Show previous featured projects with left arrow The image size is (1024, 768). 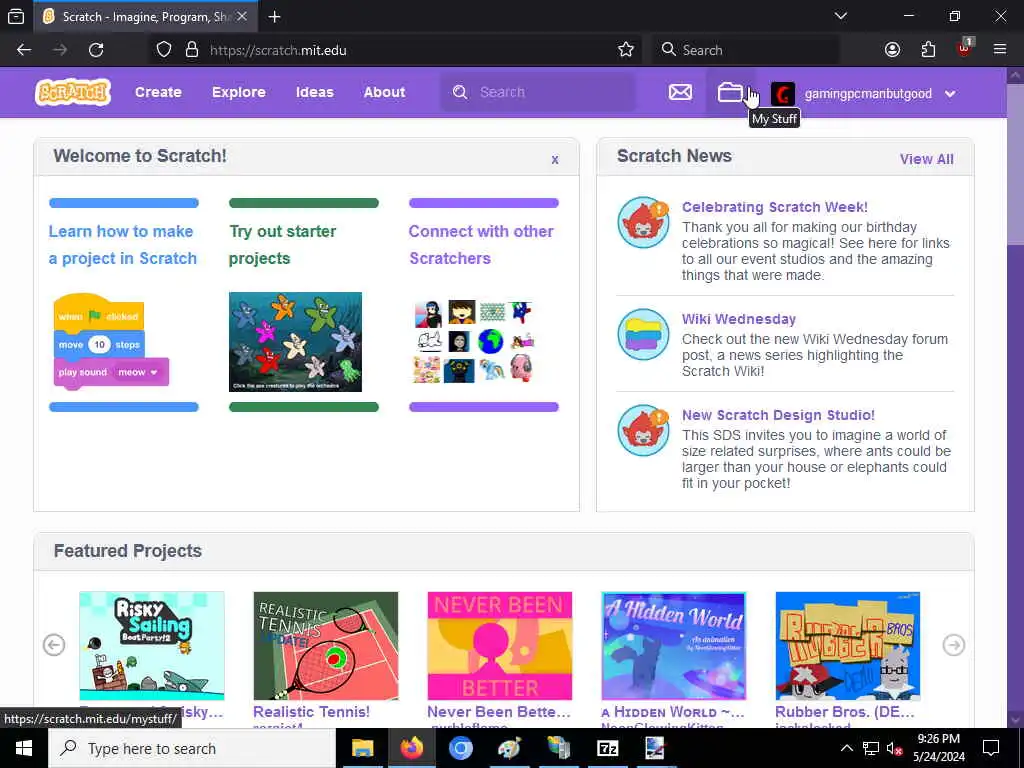click(x=54, y=645)
